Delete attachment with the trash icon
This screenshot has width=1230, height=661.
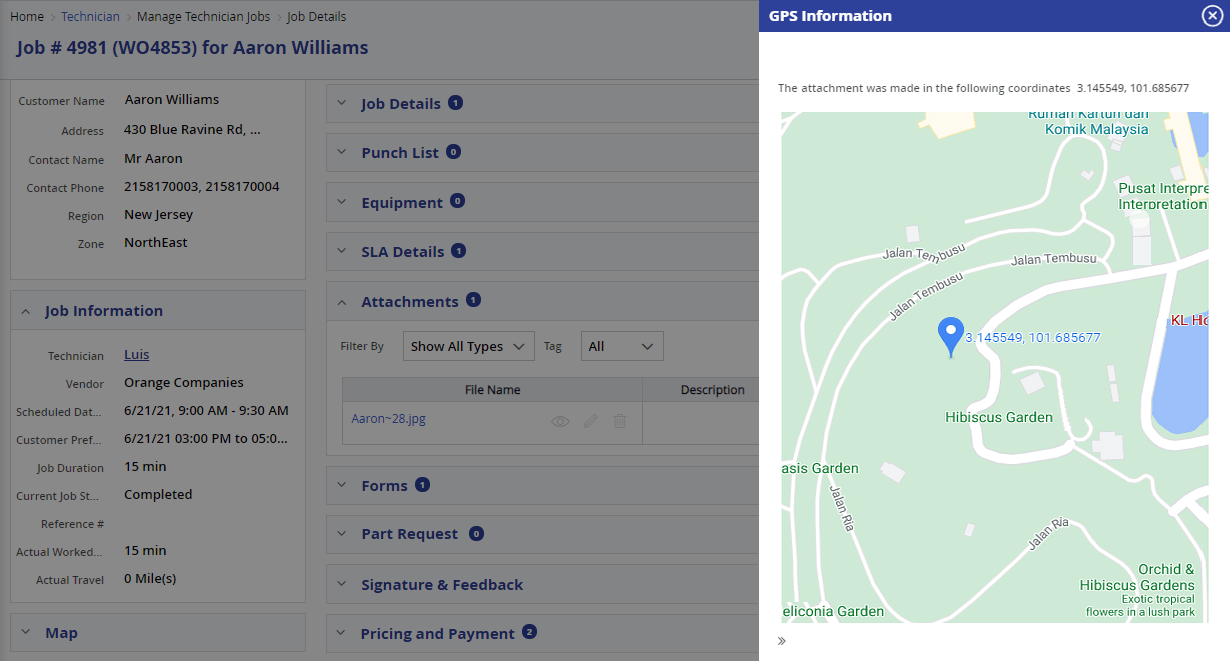(x=620, y=421)
